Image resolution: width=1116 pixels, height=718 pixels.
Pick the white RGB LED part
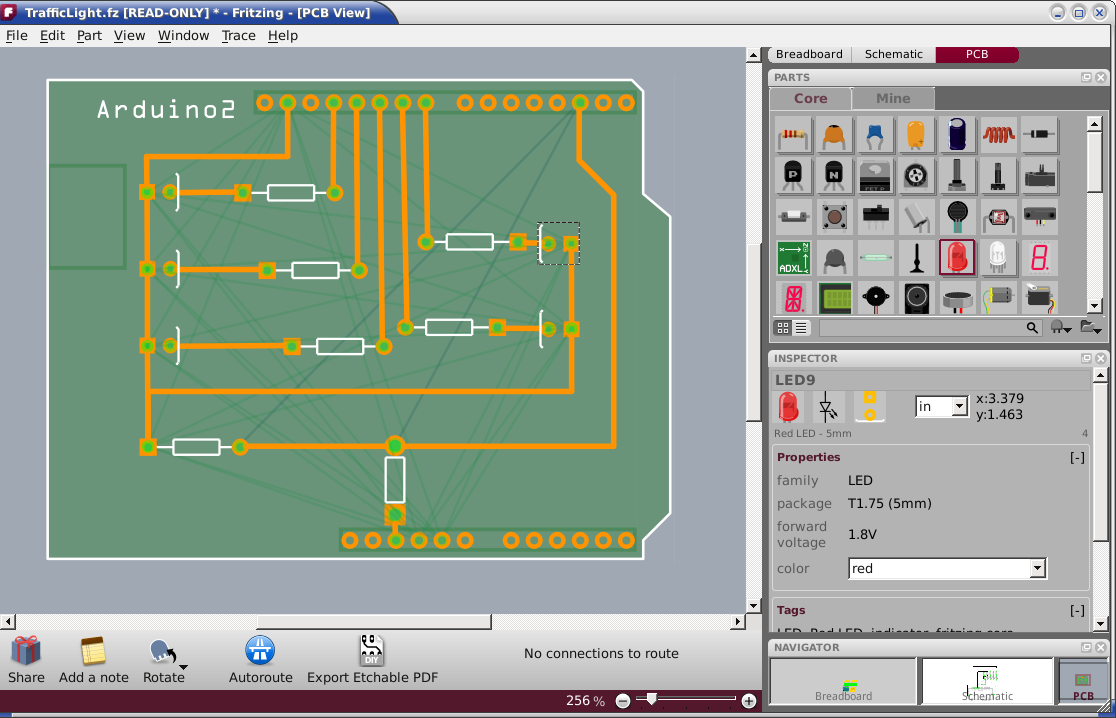[999, 258]
